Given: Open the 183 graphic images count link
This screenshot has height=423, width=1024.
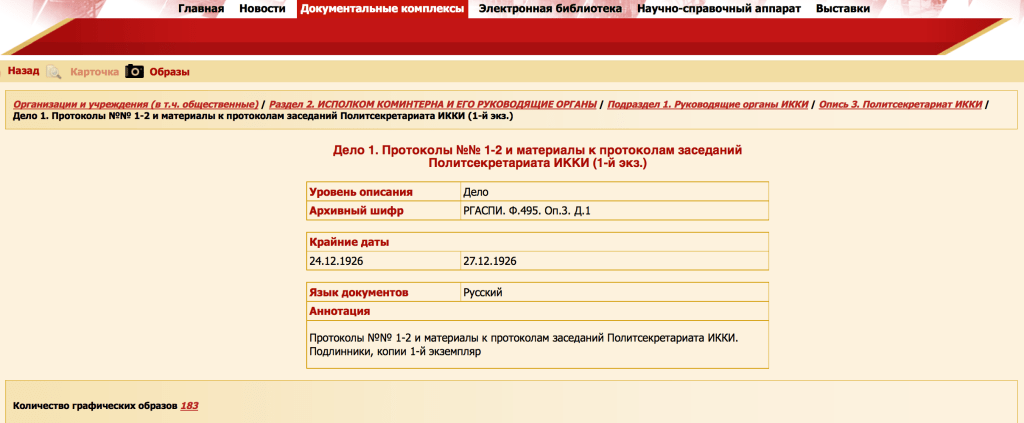Looking at the screenshot, I should tap(189, 406).
